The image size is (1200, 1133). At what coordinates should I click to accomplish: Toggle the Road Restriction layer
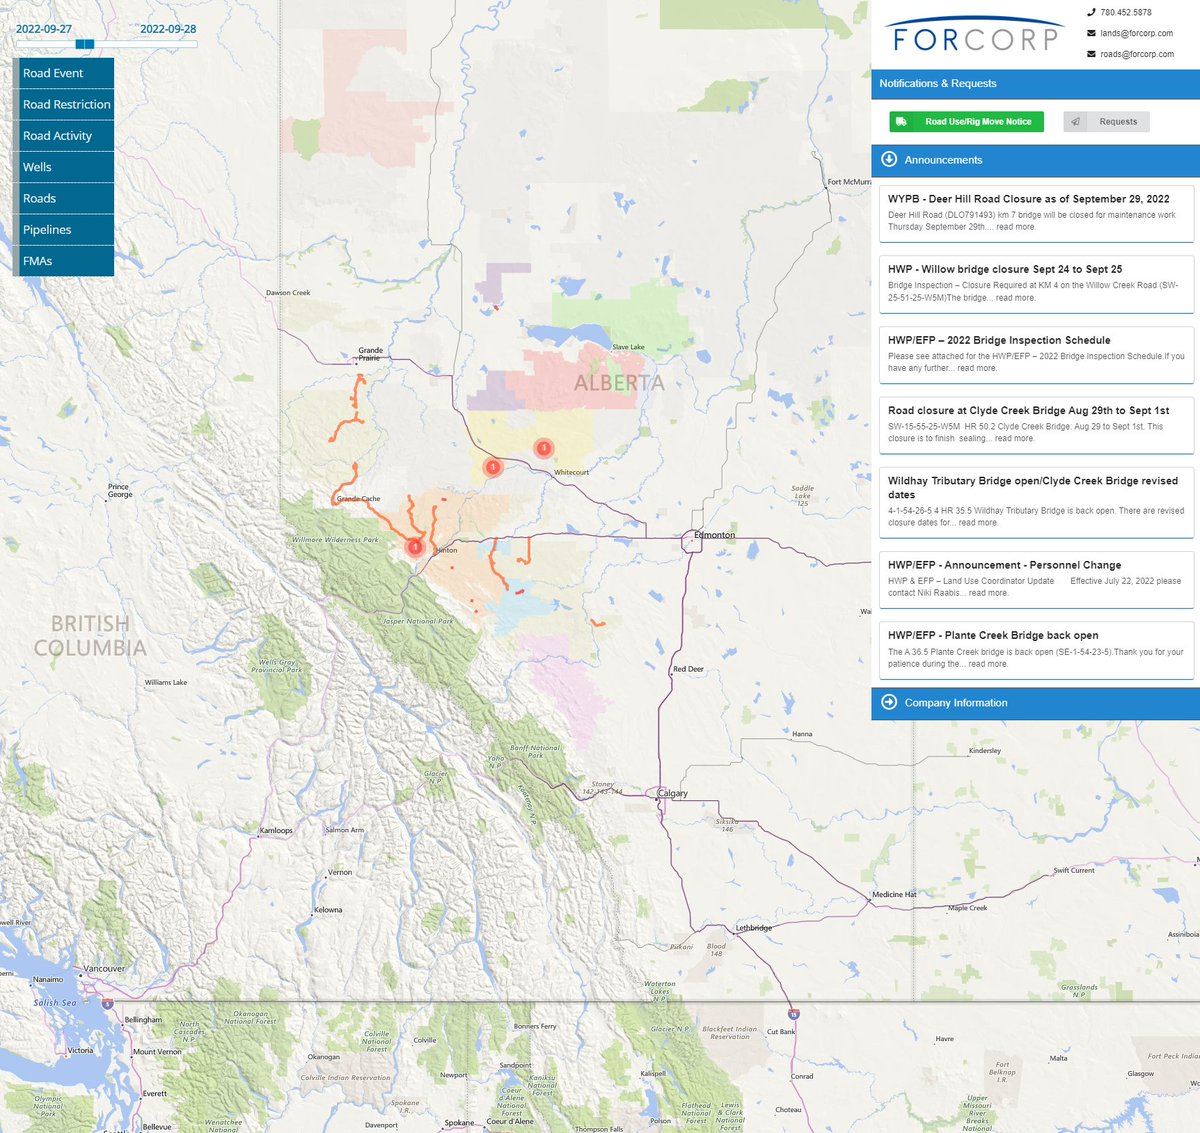tap(64, 104)
